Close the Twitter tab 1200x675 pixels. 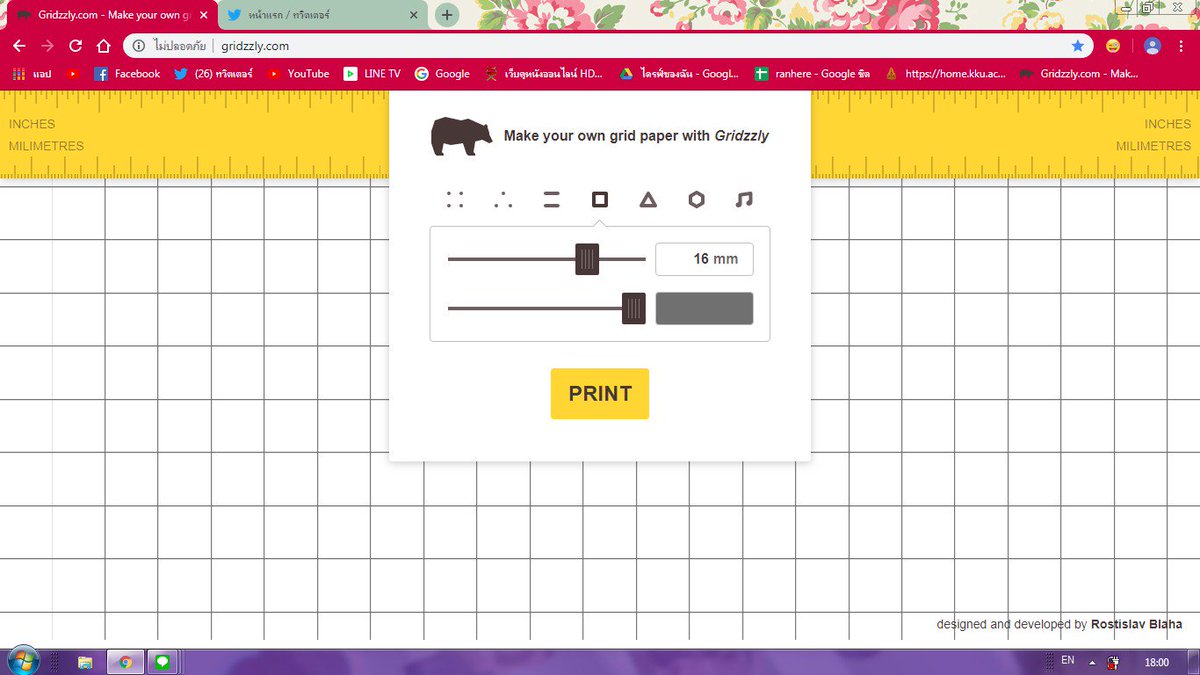pos(416,16)
